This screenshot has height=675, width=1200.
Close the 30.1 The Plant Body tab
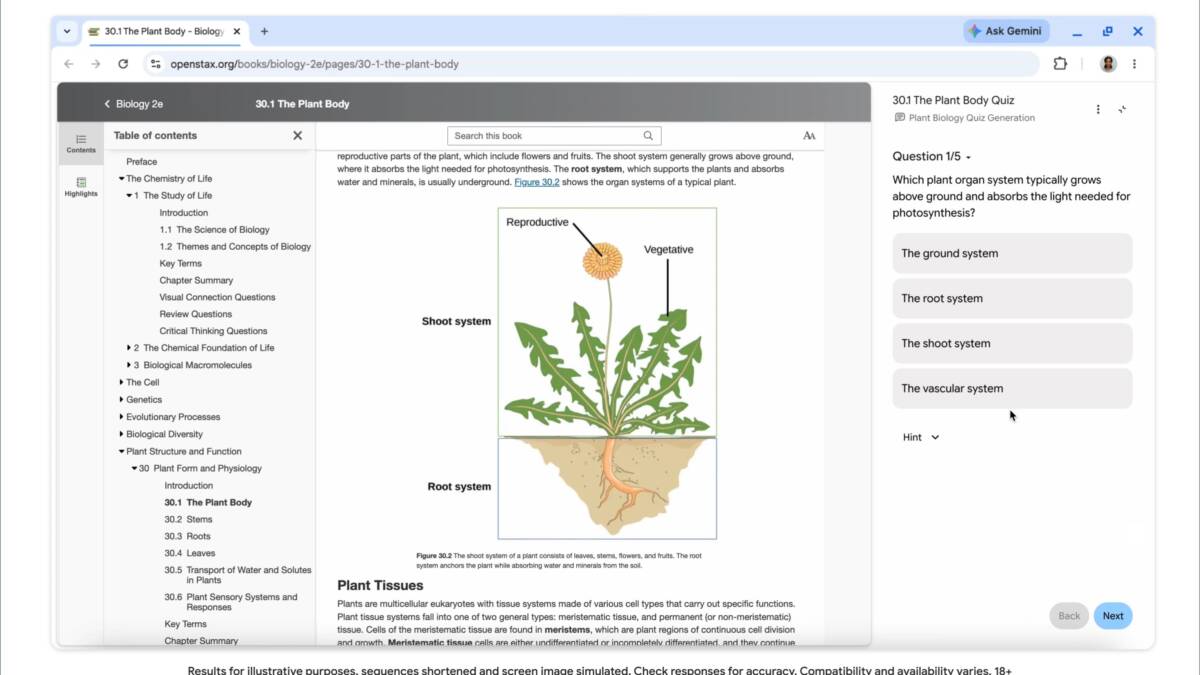237,31
